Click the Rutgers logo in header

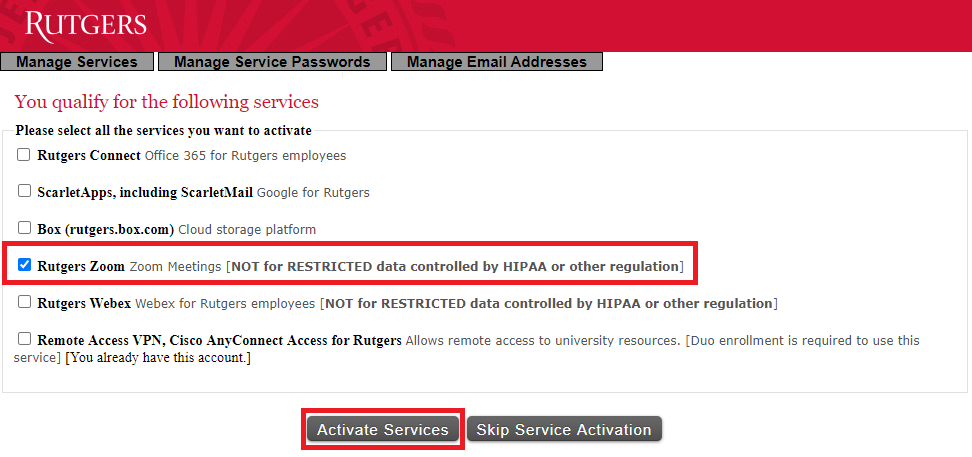click(x=86, y=24)
